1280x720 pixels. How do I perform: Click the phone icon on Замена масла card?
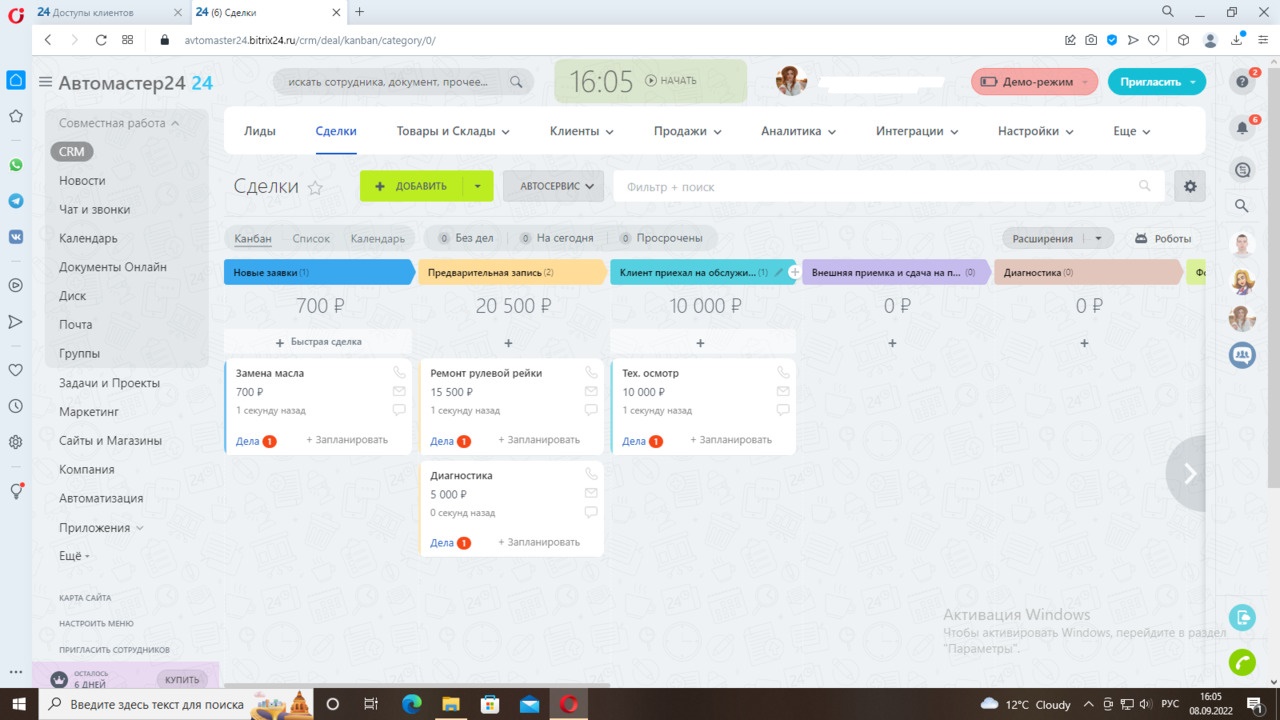399,373
